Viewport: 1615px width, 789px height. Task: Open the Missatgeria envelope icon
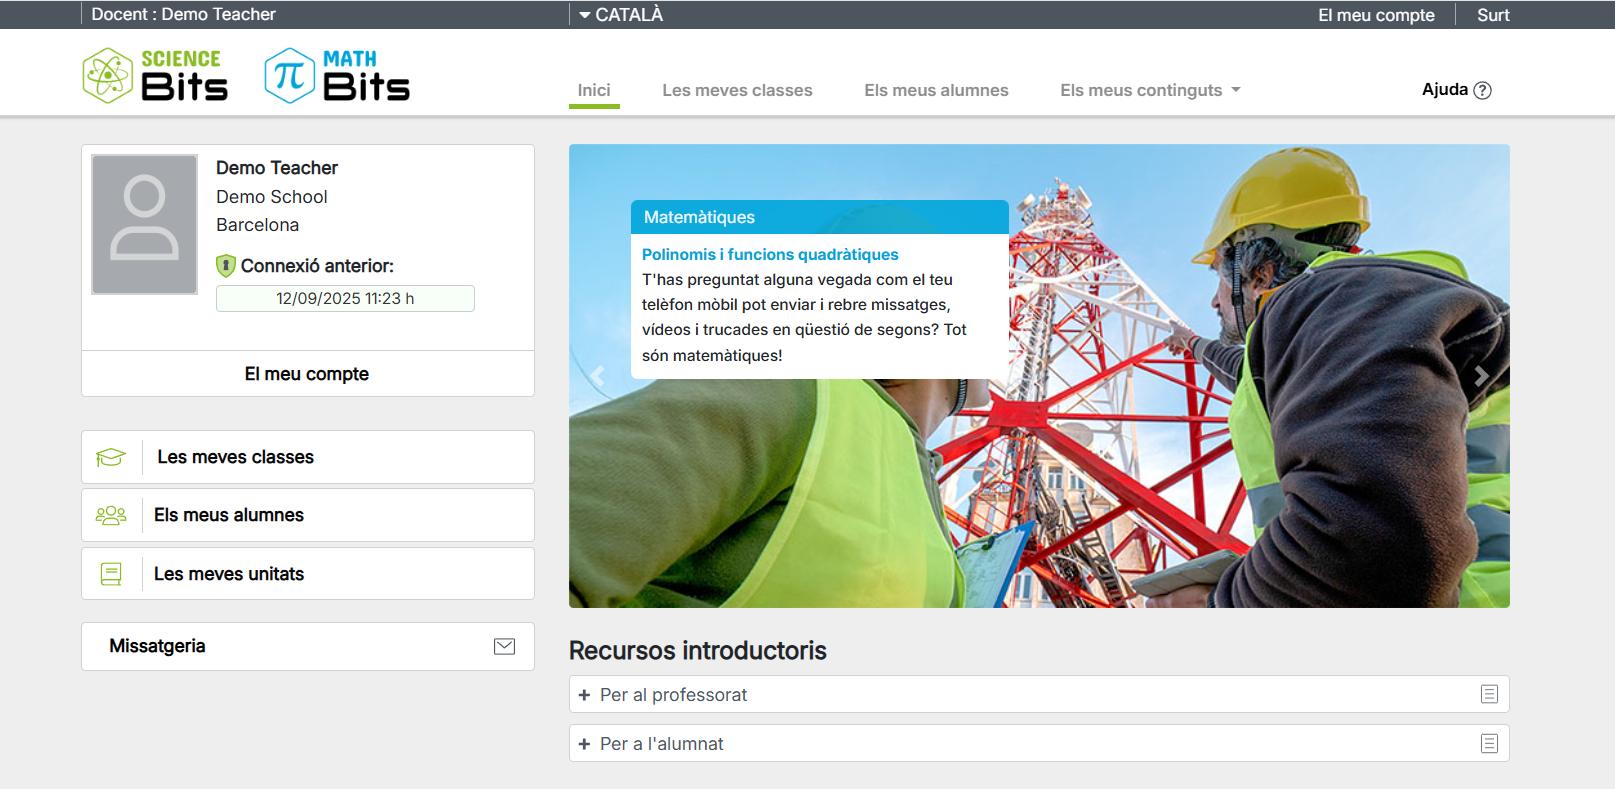[x=504, y=647]
